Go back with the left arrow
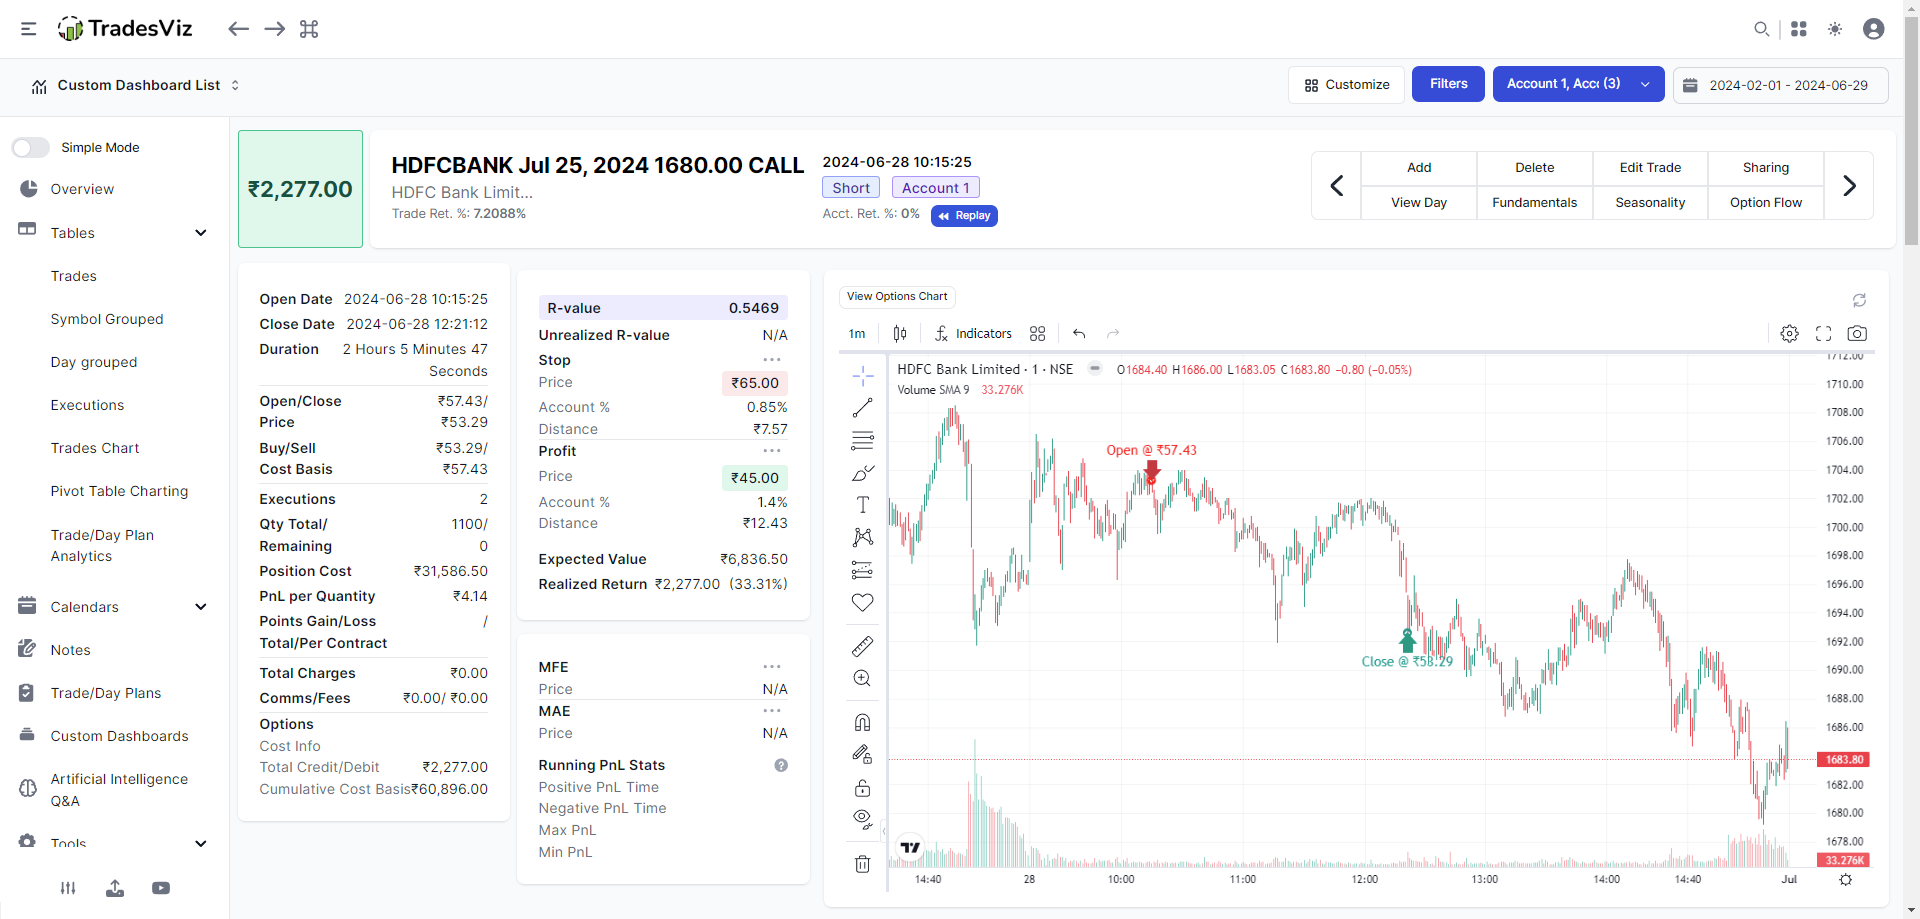1920x919 pixels. (x=238, y=29)
